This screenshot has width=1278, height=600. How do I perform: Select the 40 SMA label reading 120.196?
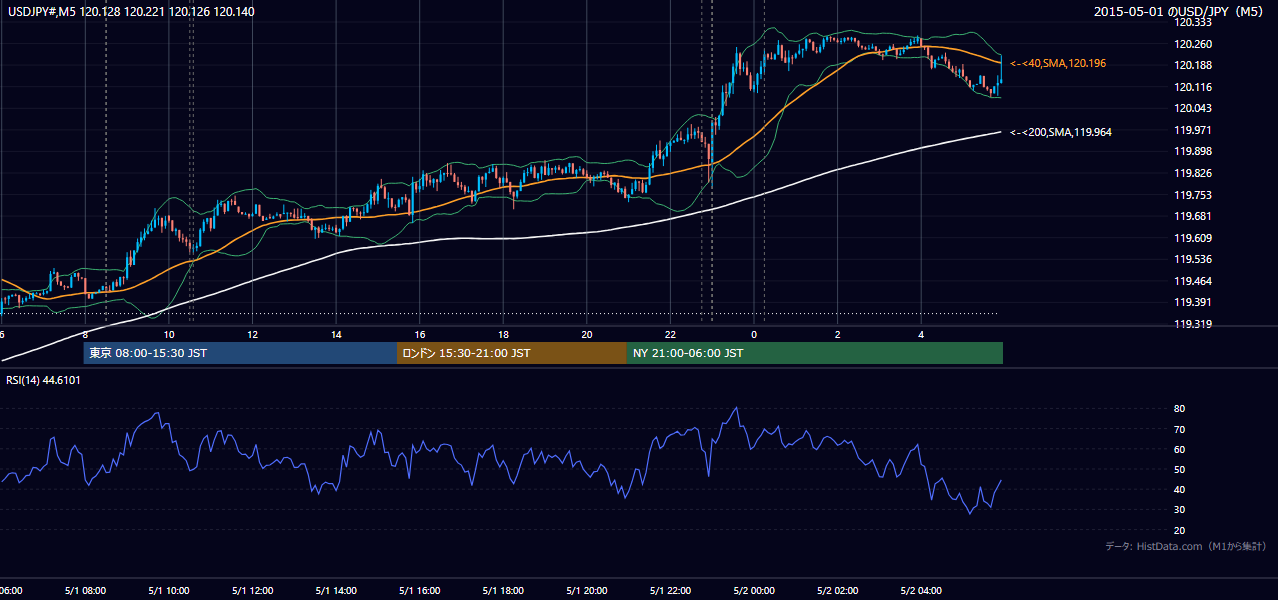pyautogui.click(x=1058, y=63)
